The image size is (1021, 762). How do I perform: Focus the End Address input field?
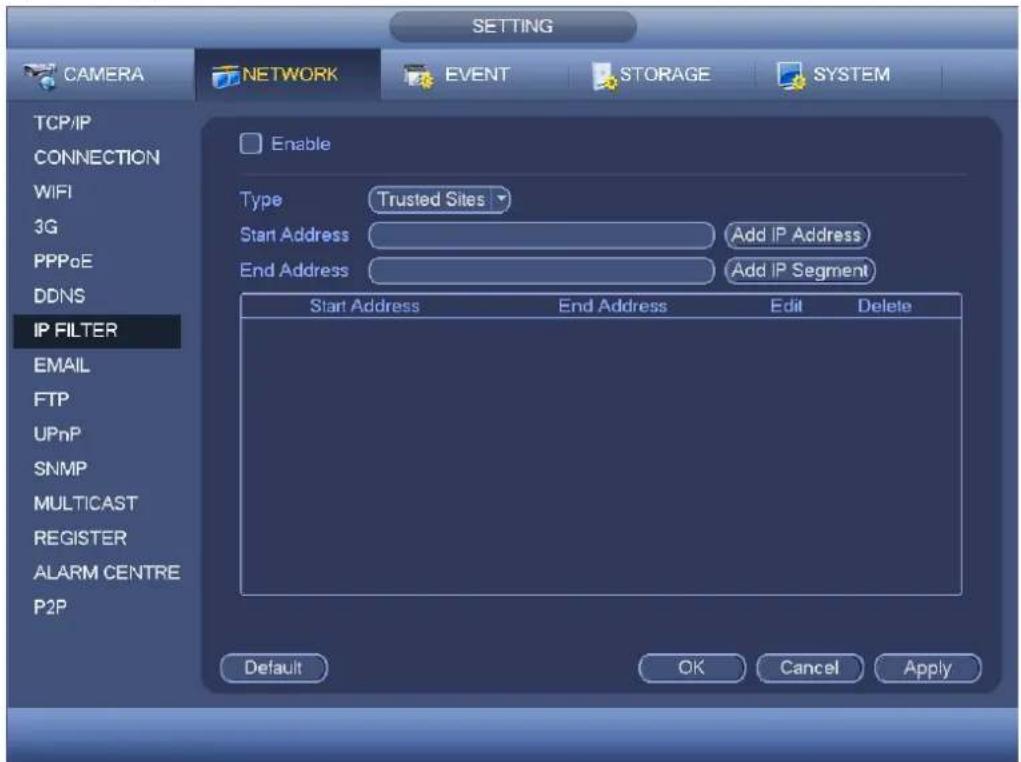(541, 270)
